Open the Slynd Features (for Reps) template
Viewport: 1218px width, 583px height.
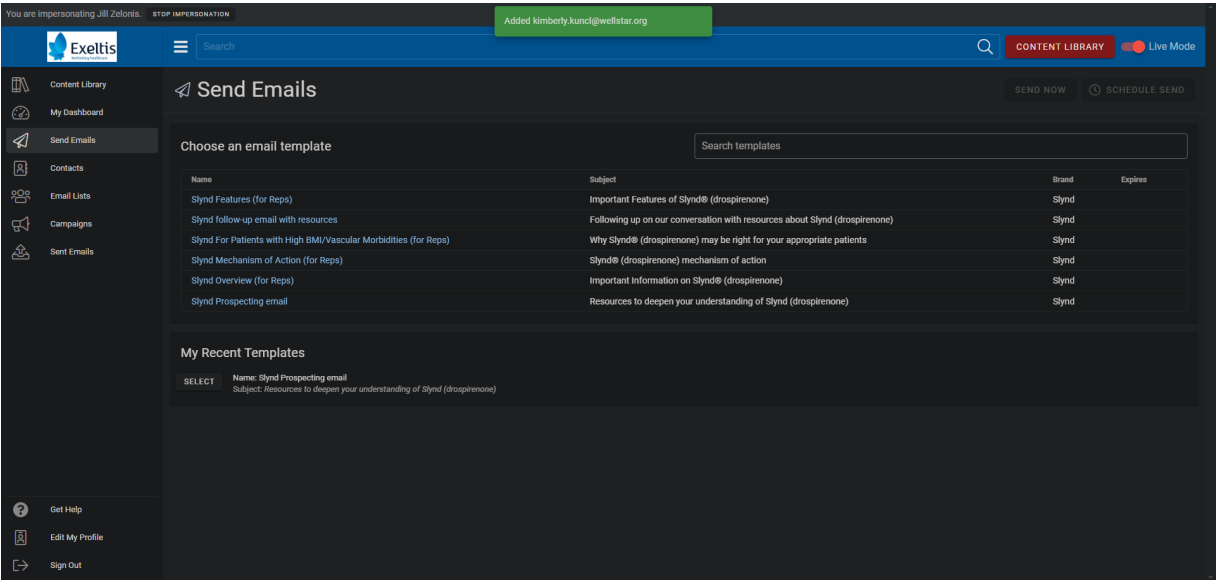point(242,199)
